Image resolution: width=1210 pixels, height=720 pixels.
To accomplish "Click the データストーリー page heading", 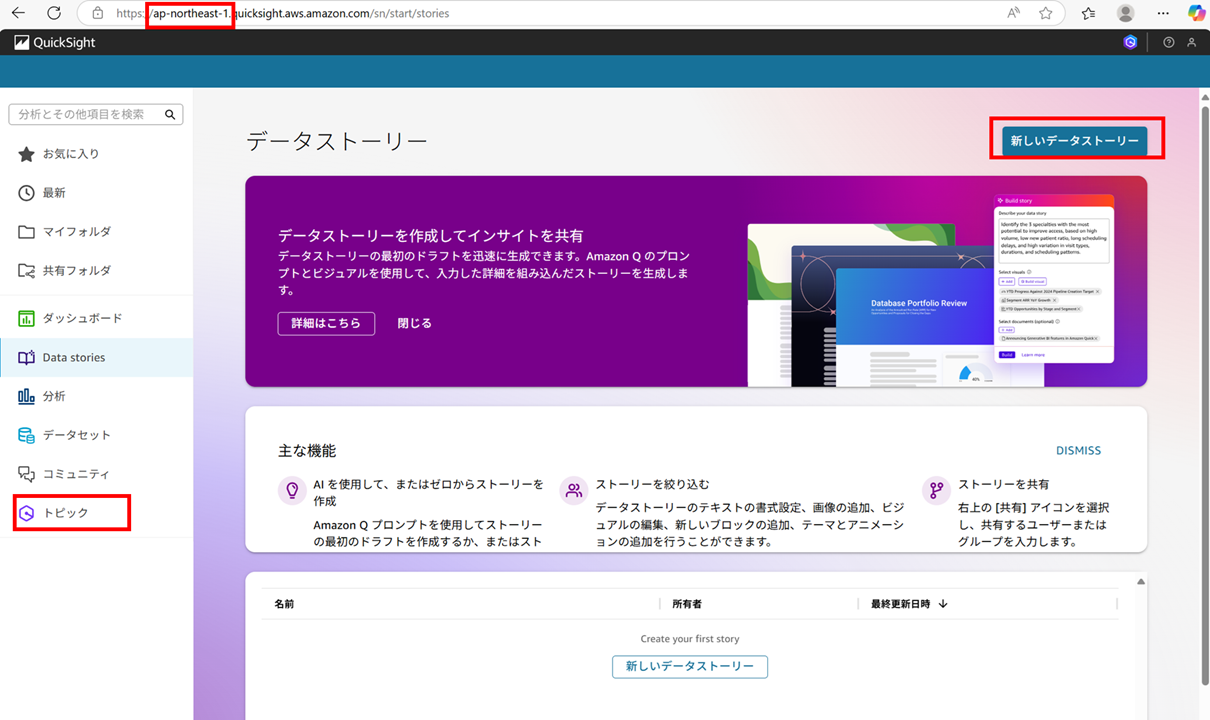I will pos(337,141).
